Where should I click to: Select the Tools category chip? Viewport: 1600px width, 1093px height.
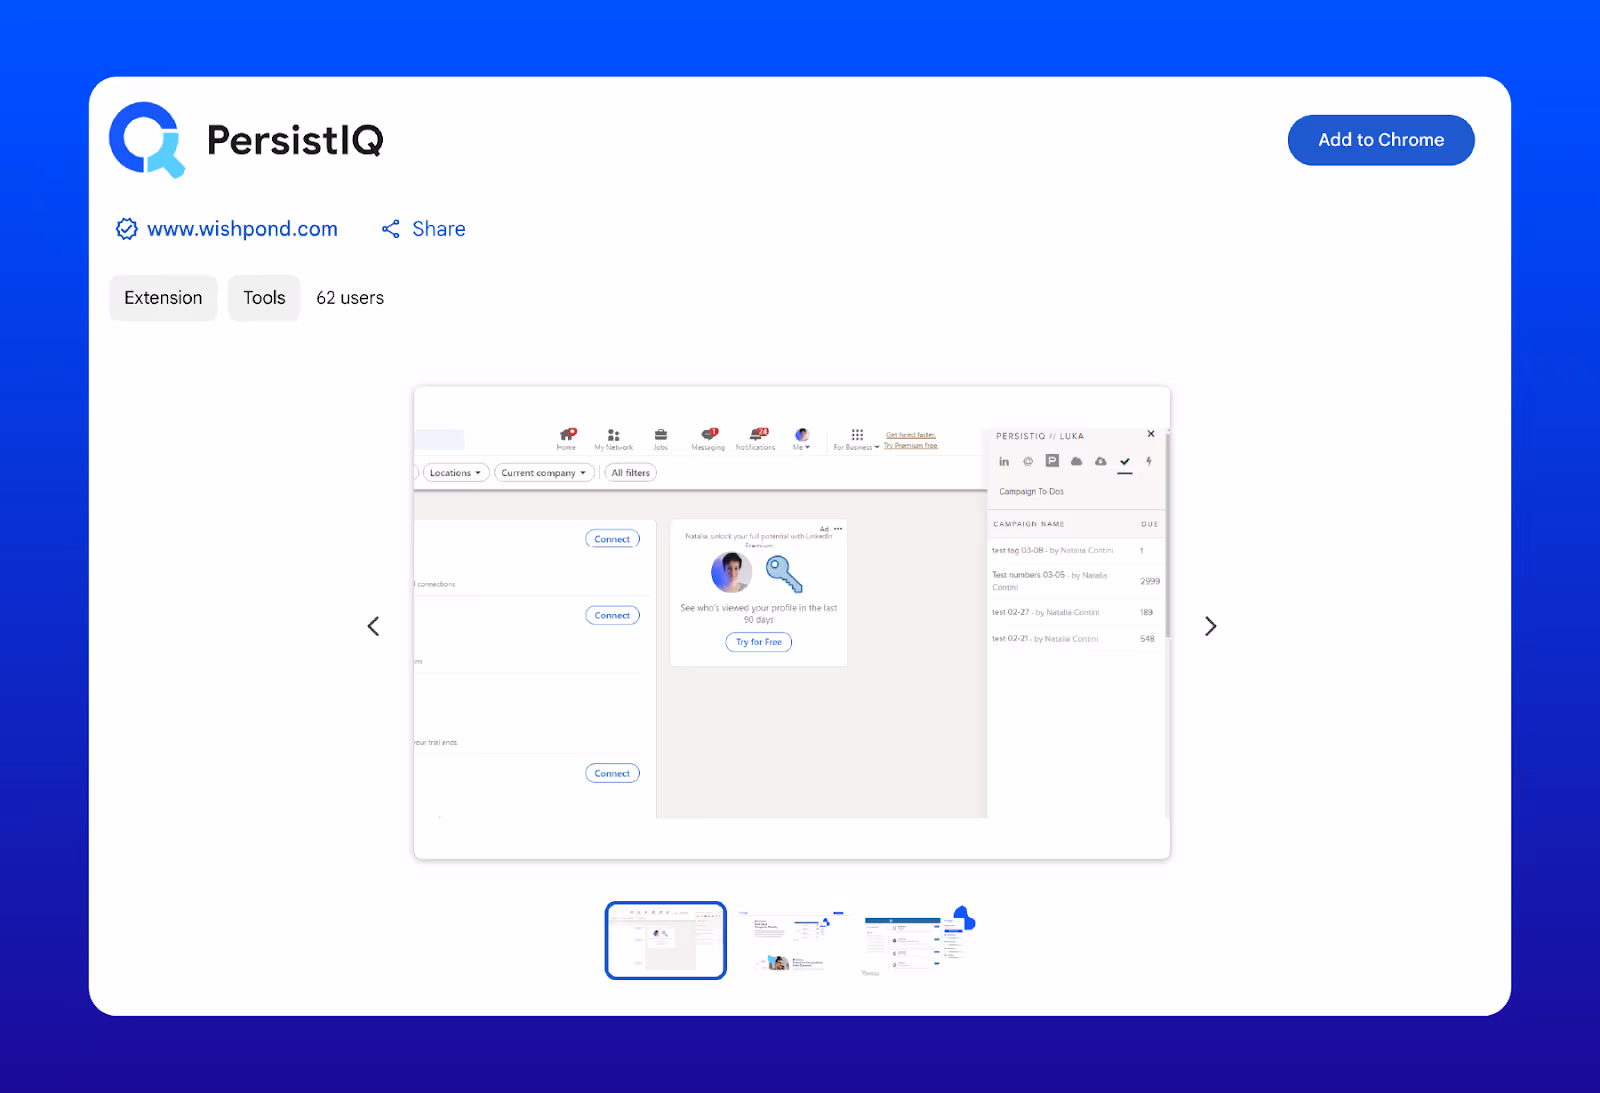coord(264,298)
